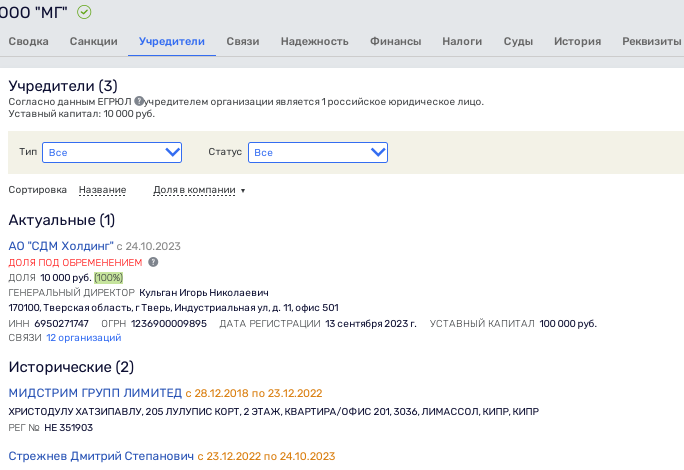Switch to the Санкции tab
Image resolution: width=684 pixels, height=470 pixels.
tap(93, 41)
